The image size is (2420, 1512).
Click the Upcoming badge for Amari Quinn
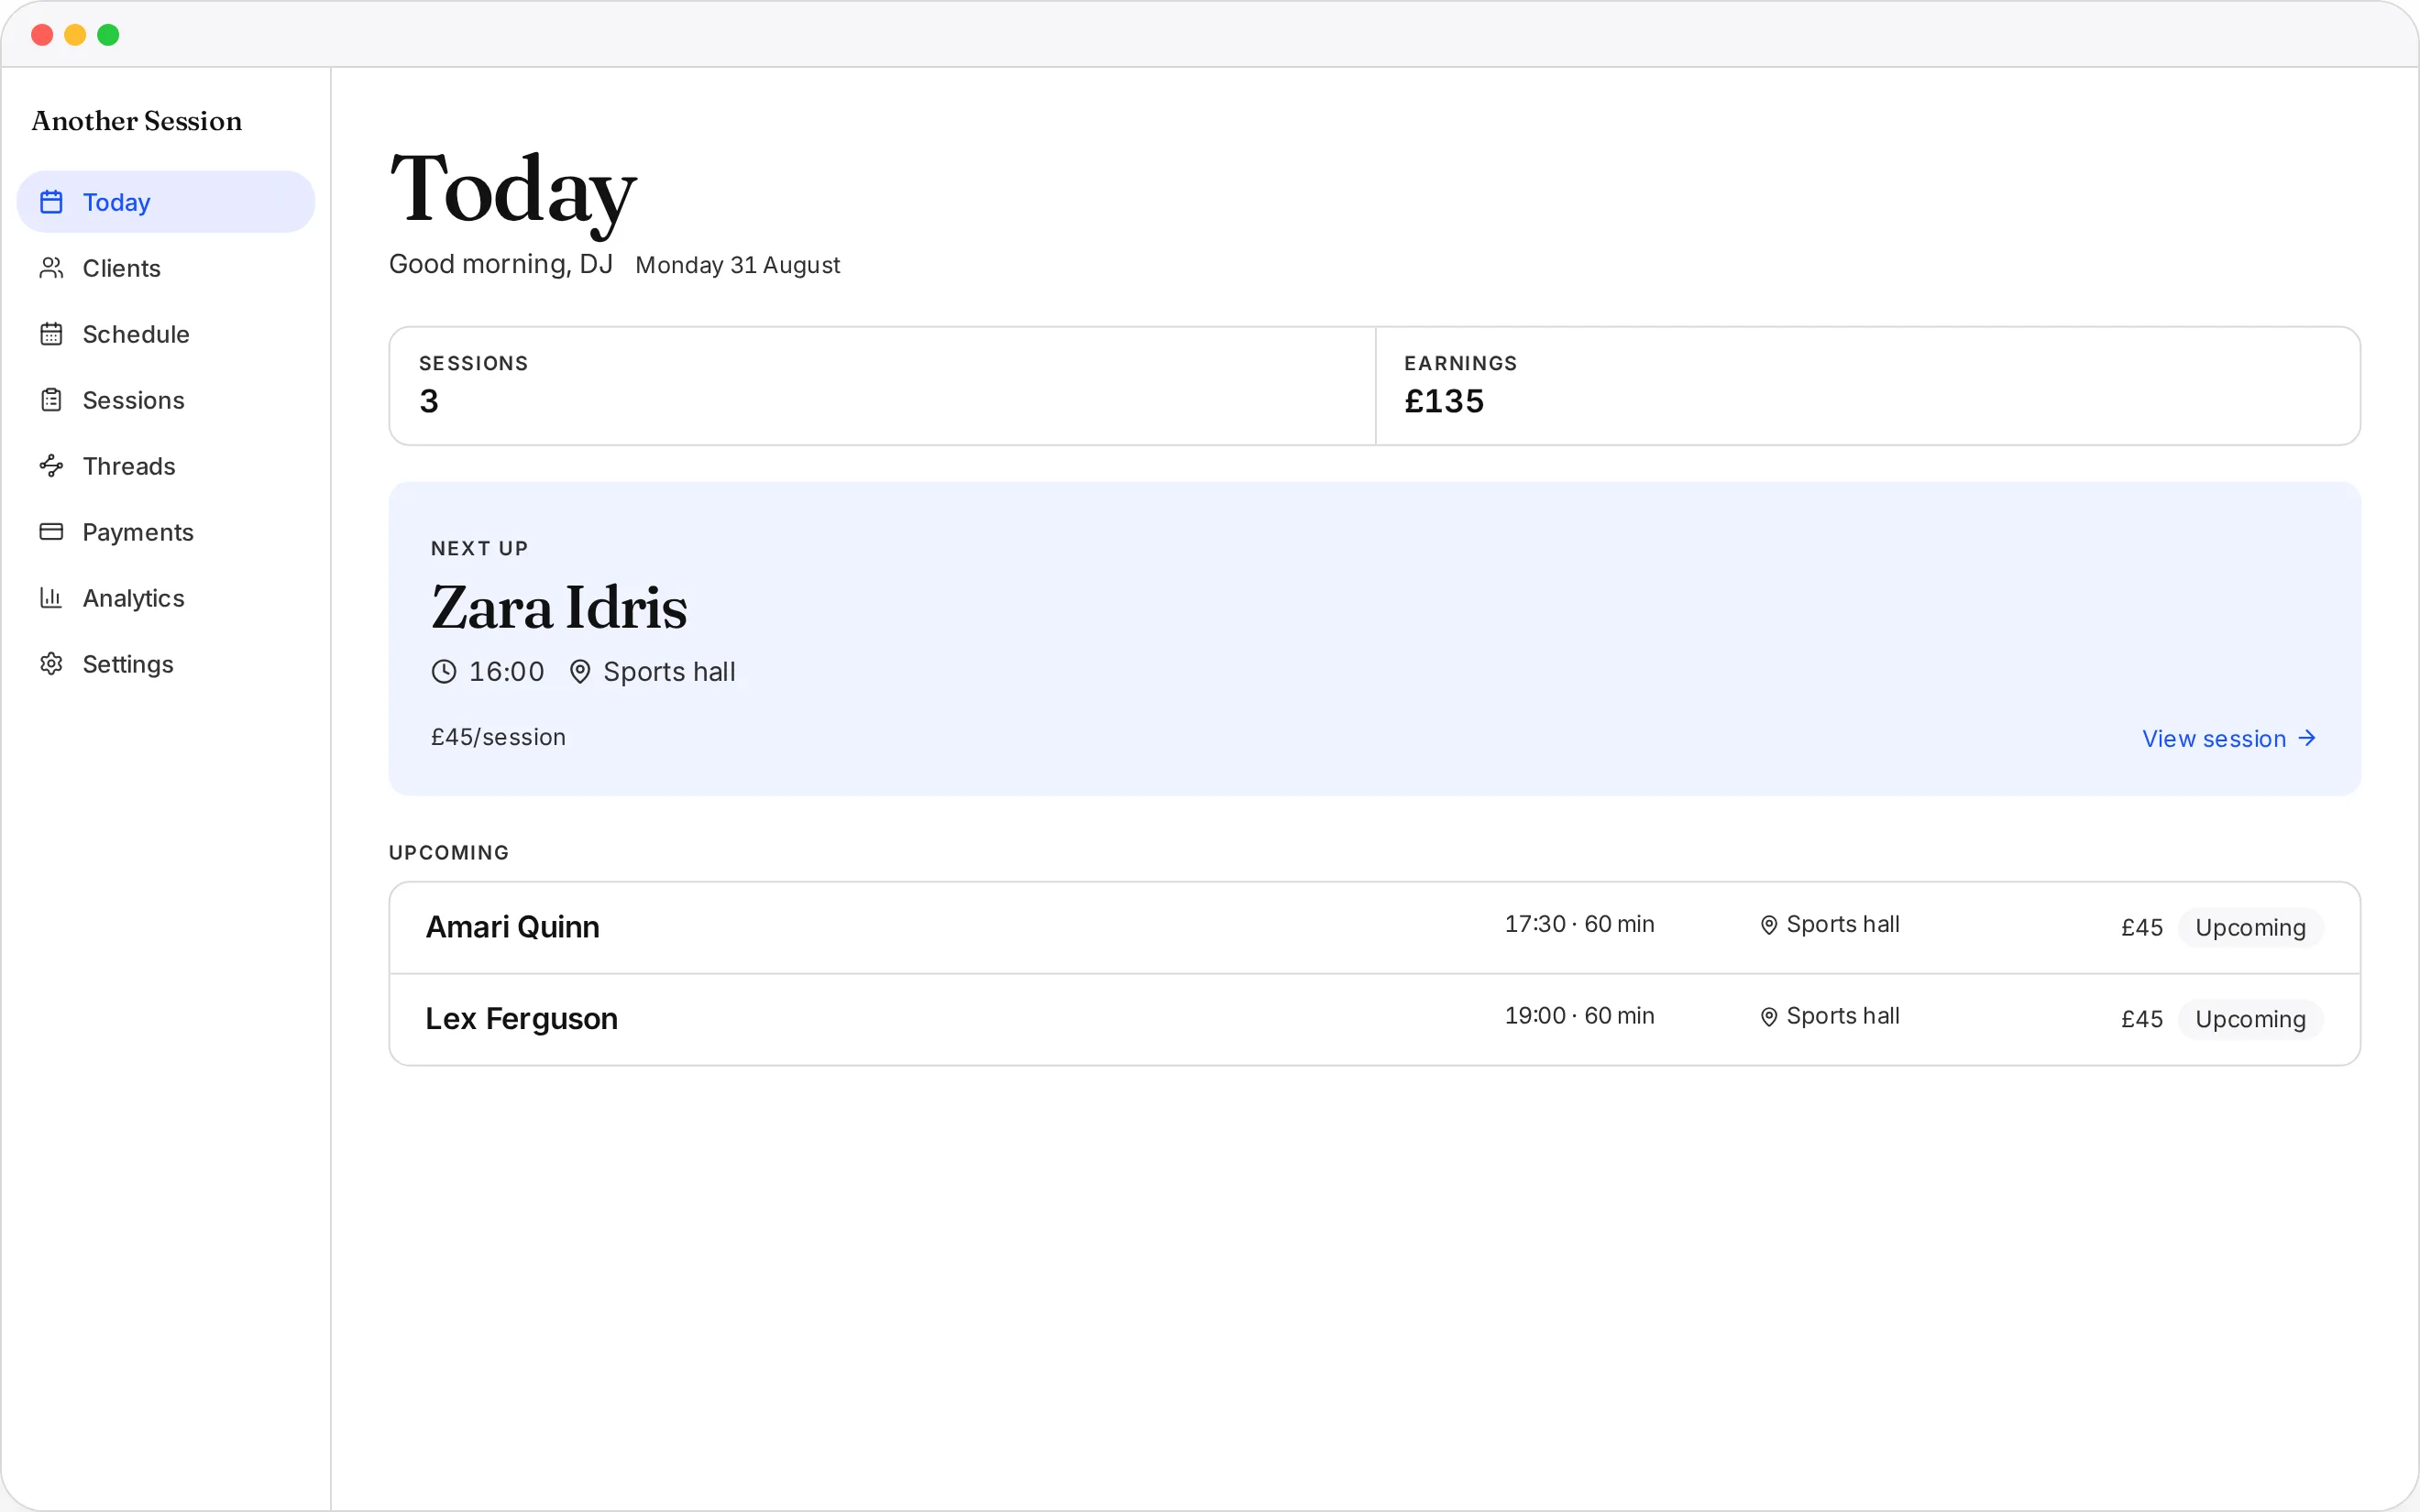(x=2250, y=928)
